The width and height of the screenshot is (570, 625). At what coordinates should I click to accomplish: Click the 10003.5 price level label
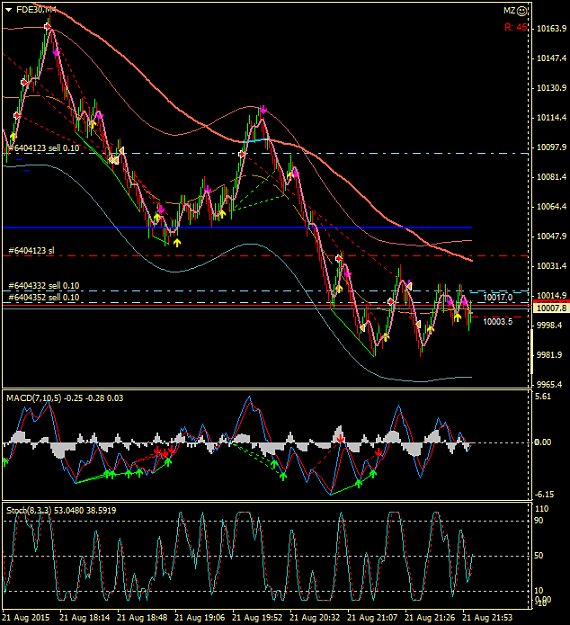click(x=497, y=322)
